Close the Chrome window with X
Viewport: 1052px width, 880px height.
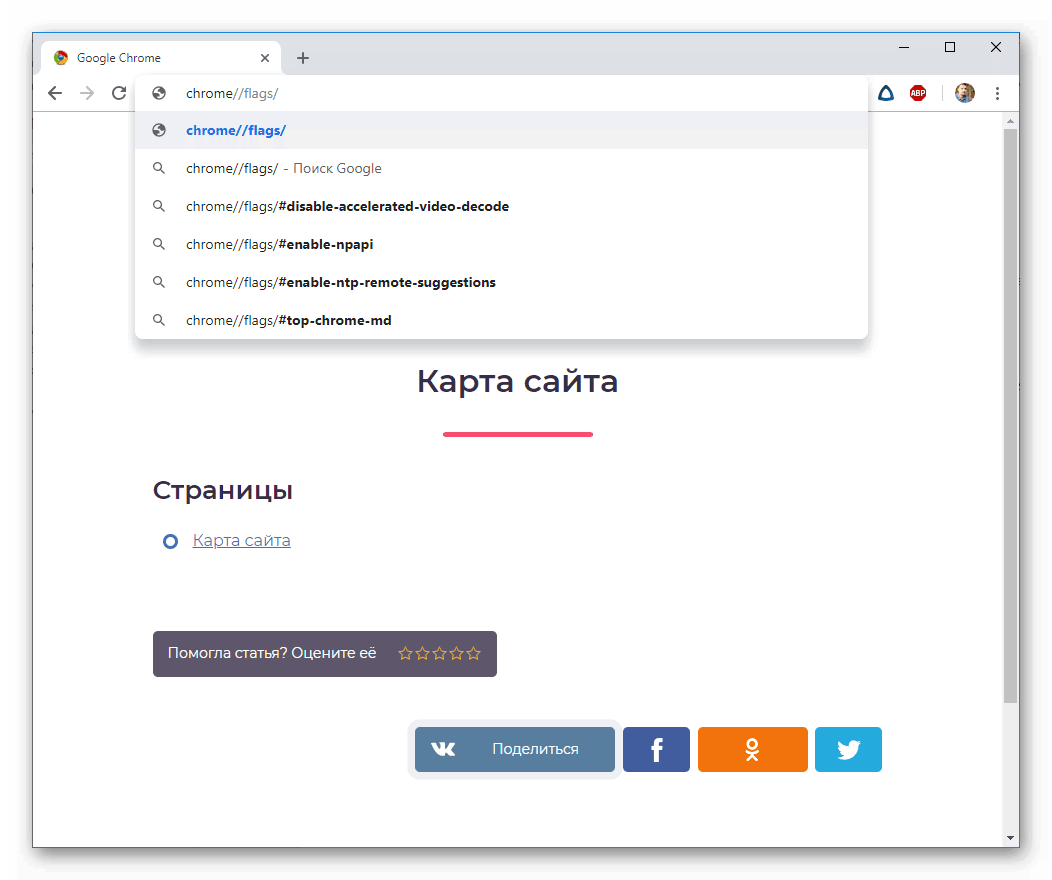click(996, 47)
